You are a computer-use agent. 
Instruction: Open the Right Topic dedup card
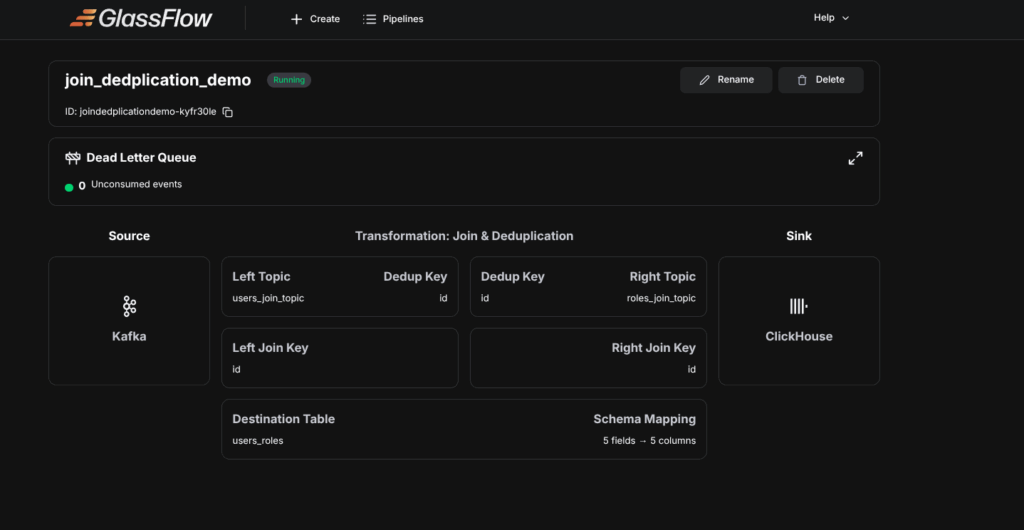pyautogui.click(x=588, y=287)
